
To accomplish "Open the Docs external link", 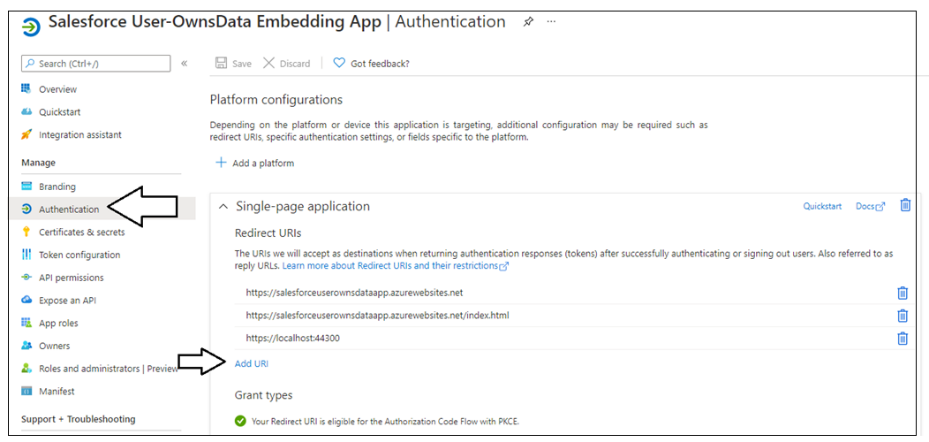I will pyautogui.click(x=870, y=206).
